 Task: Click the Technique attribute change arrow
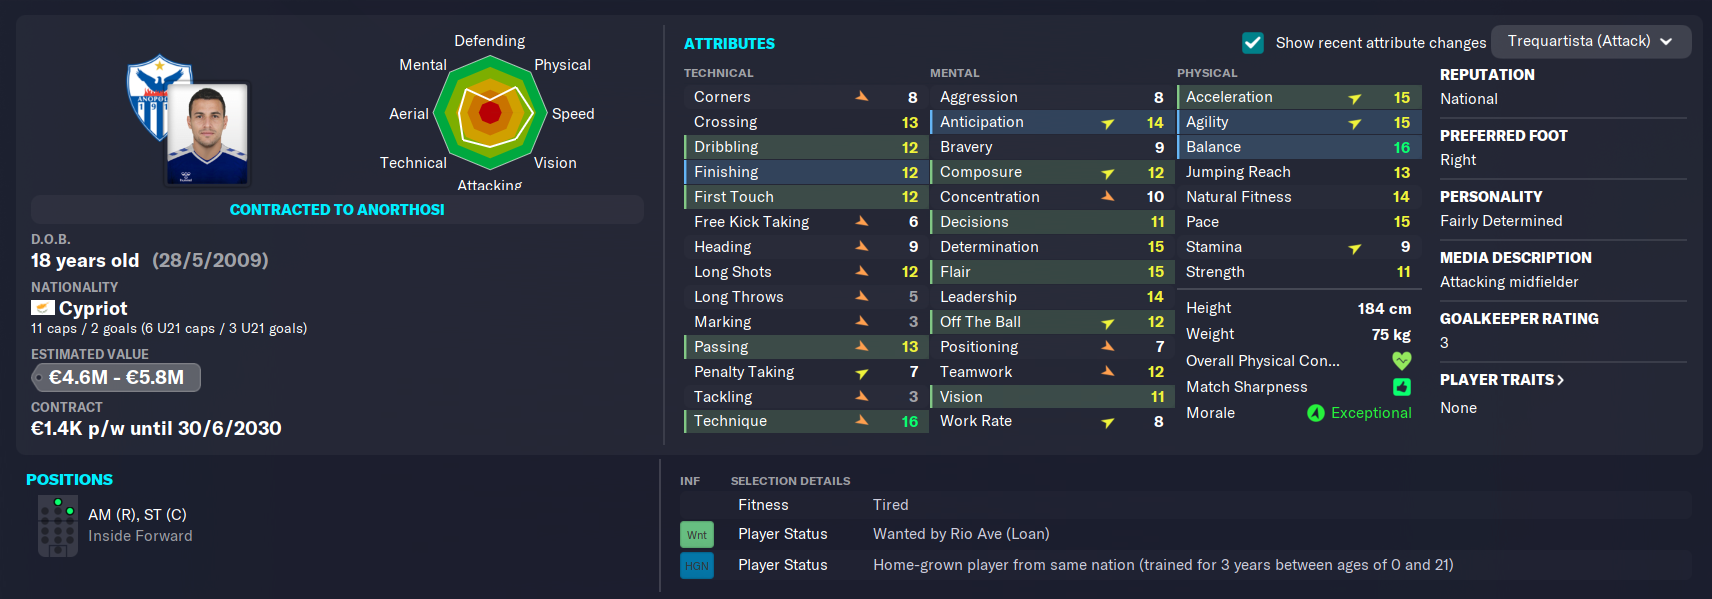tap(861, 421)
